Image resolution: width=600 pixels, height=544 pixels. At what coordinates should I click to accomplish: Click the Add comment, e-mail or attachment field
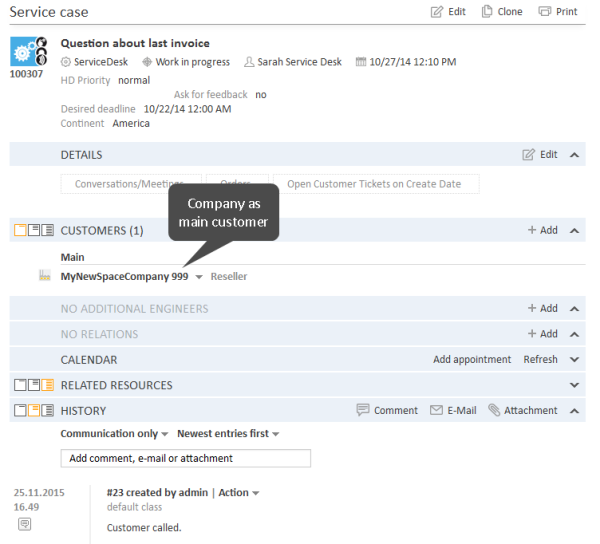point(186,458)
